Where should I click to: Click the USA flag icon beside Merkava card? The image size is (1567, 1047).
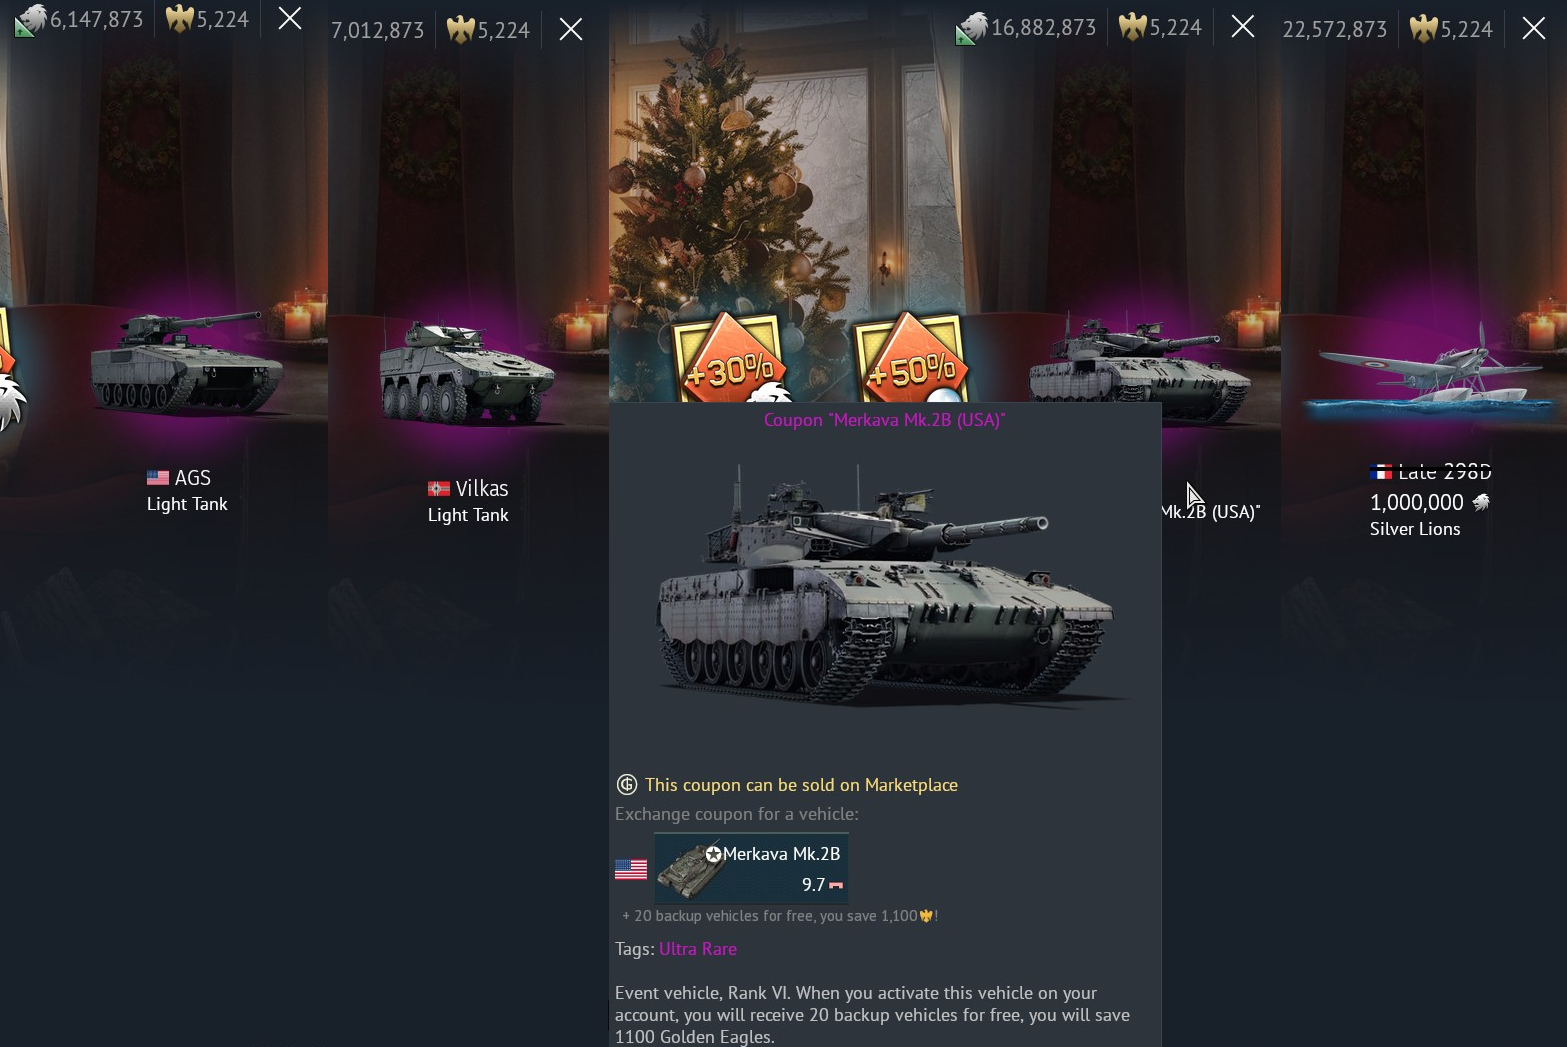point(631,870)
